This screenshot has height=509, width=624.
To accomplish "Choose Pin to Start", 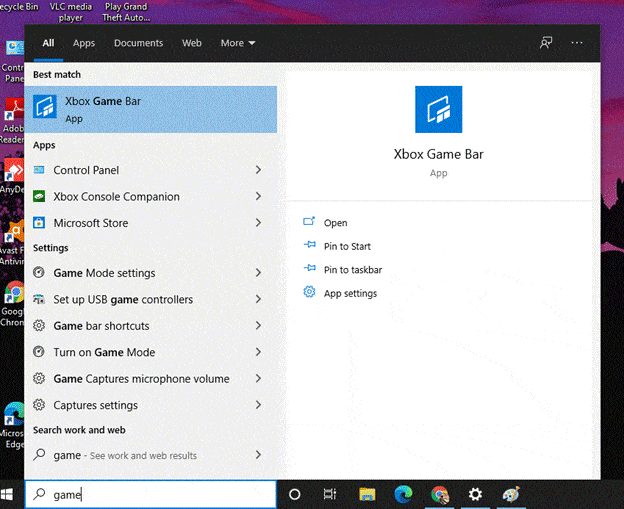I will pos(347,246).
